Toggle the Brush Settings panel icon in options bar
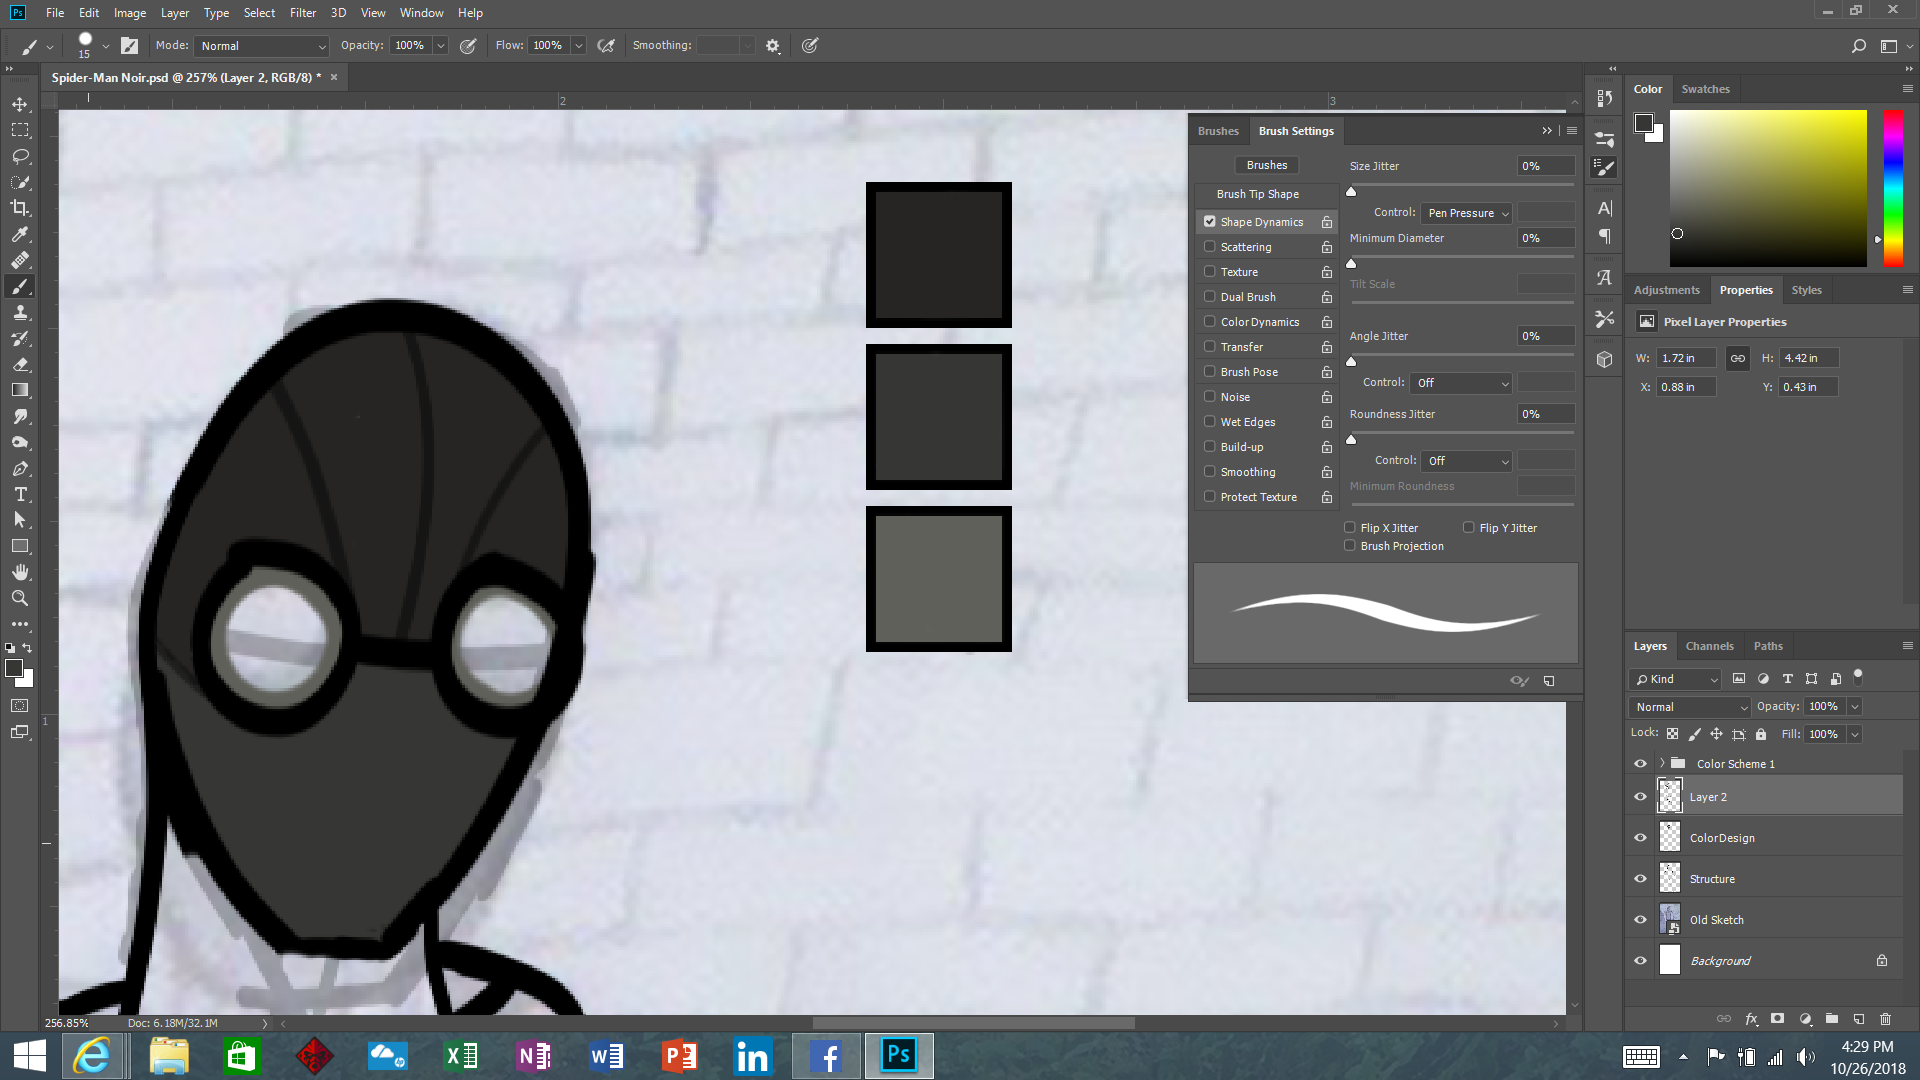The image size is (1920, 1080). coord(129,45)
